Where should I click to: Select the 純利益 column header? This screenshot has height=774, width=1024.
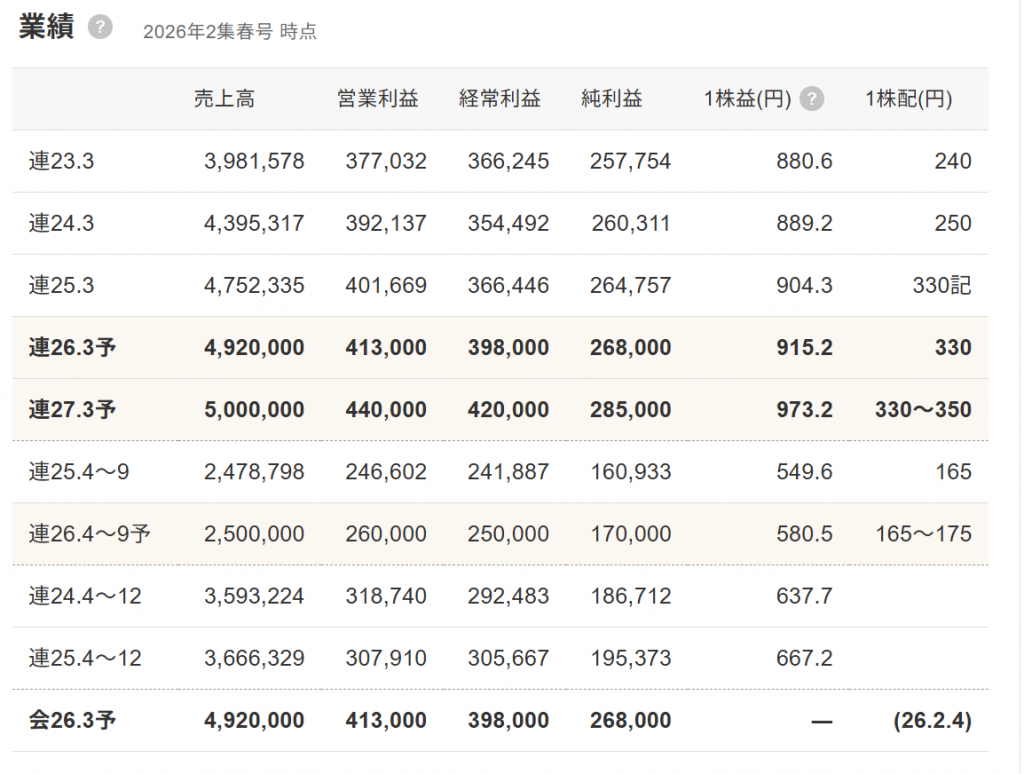pos(612,99)
